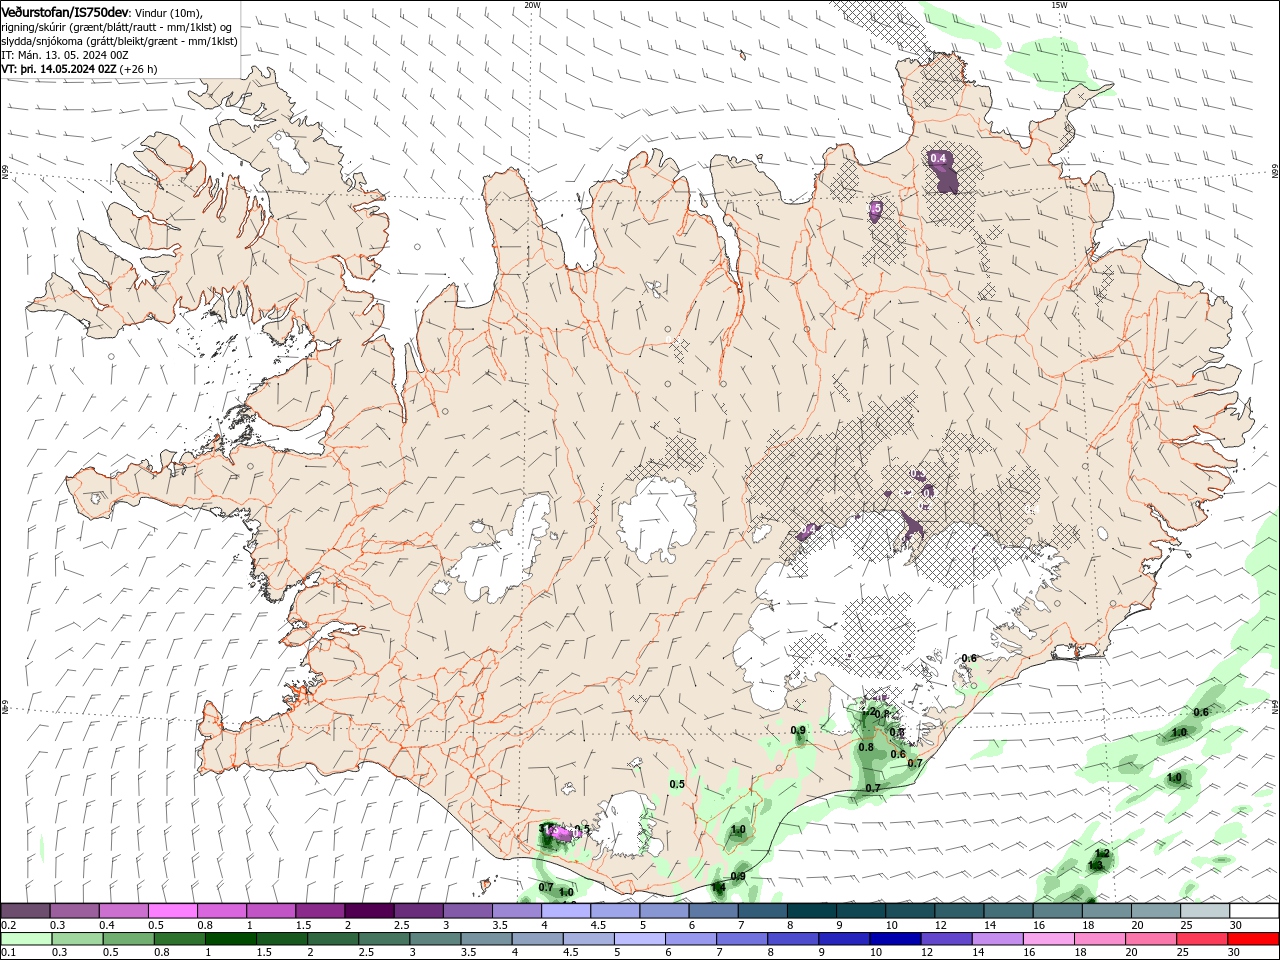The width and height of the screenshot is (1280, 960).
Task: Click the '0.2' label in the snowfall legend
Action: tap(7, 925)
